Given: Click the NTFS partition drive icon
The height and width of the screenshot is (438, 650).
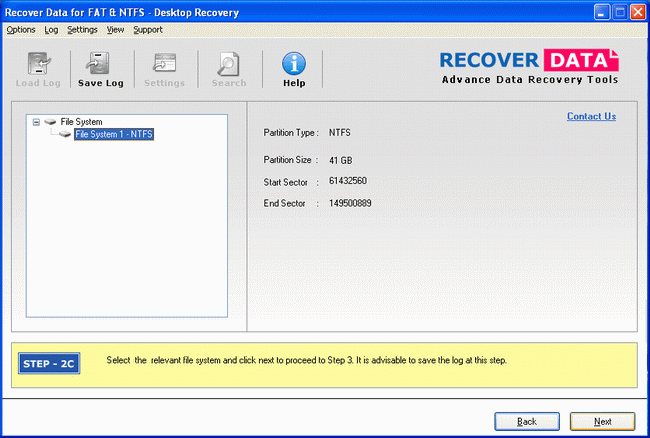Looking at the screenshot, I should click(65, 134).
